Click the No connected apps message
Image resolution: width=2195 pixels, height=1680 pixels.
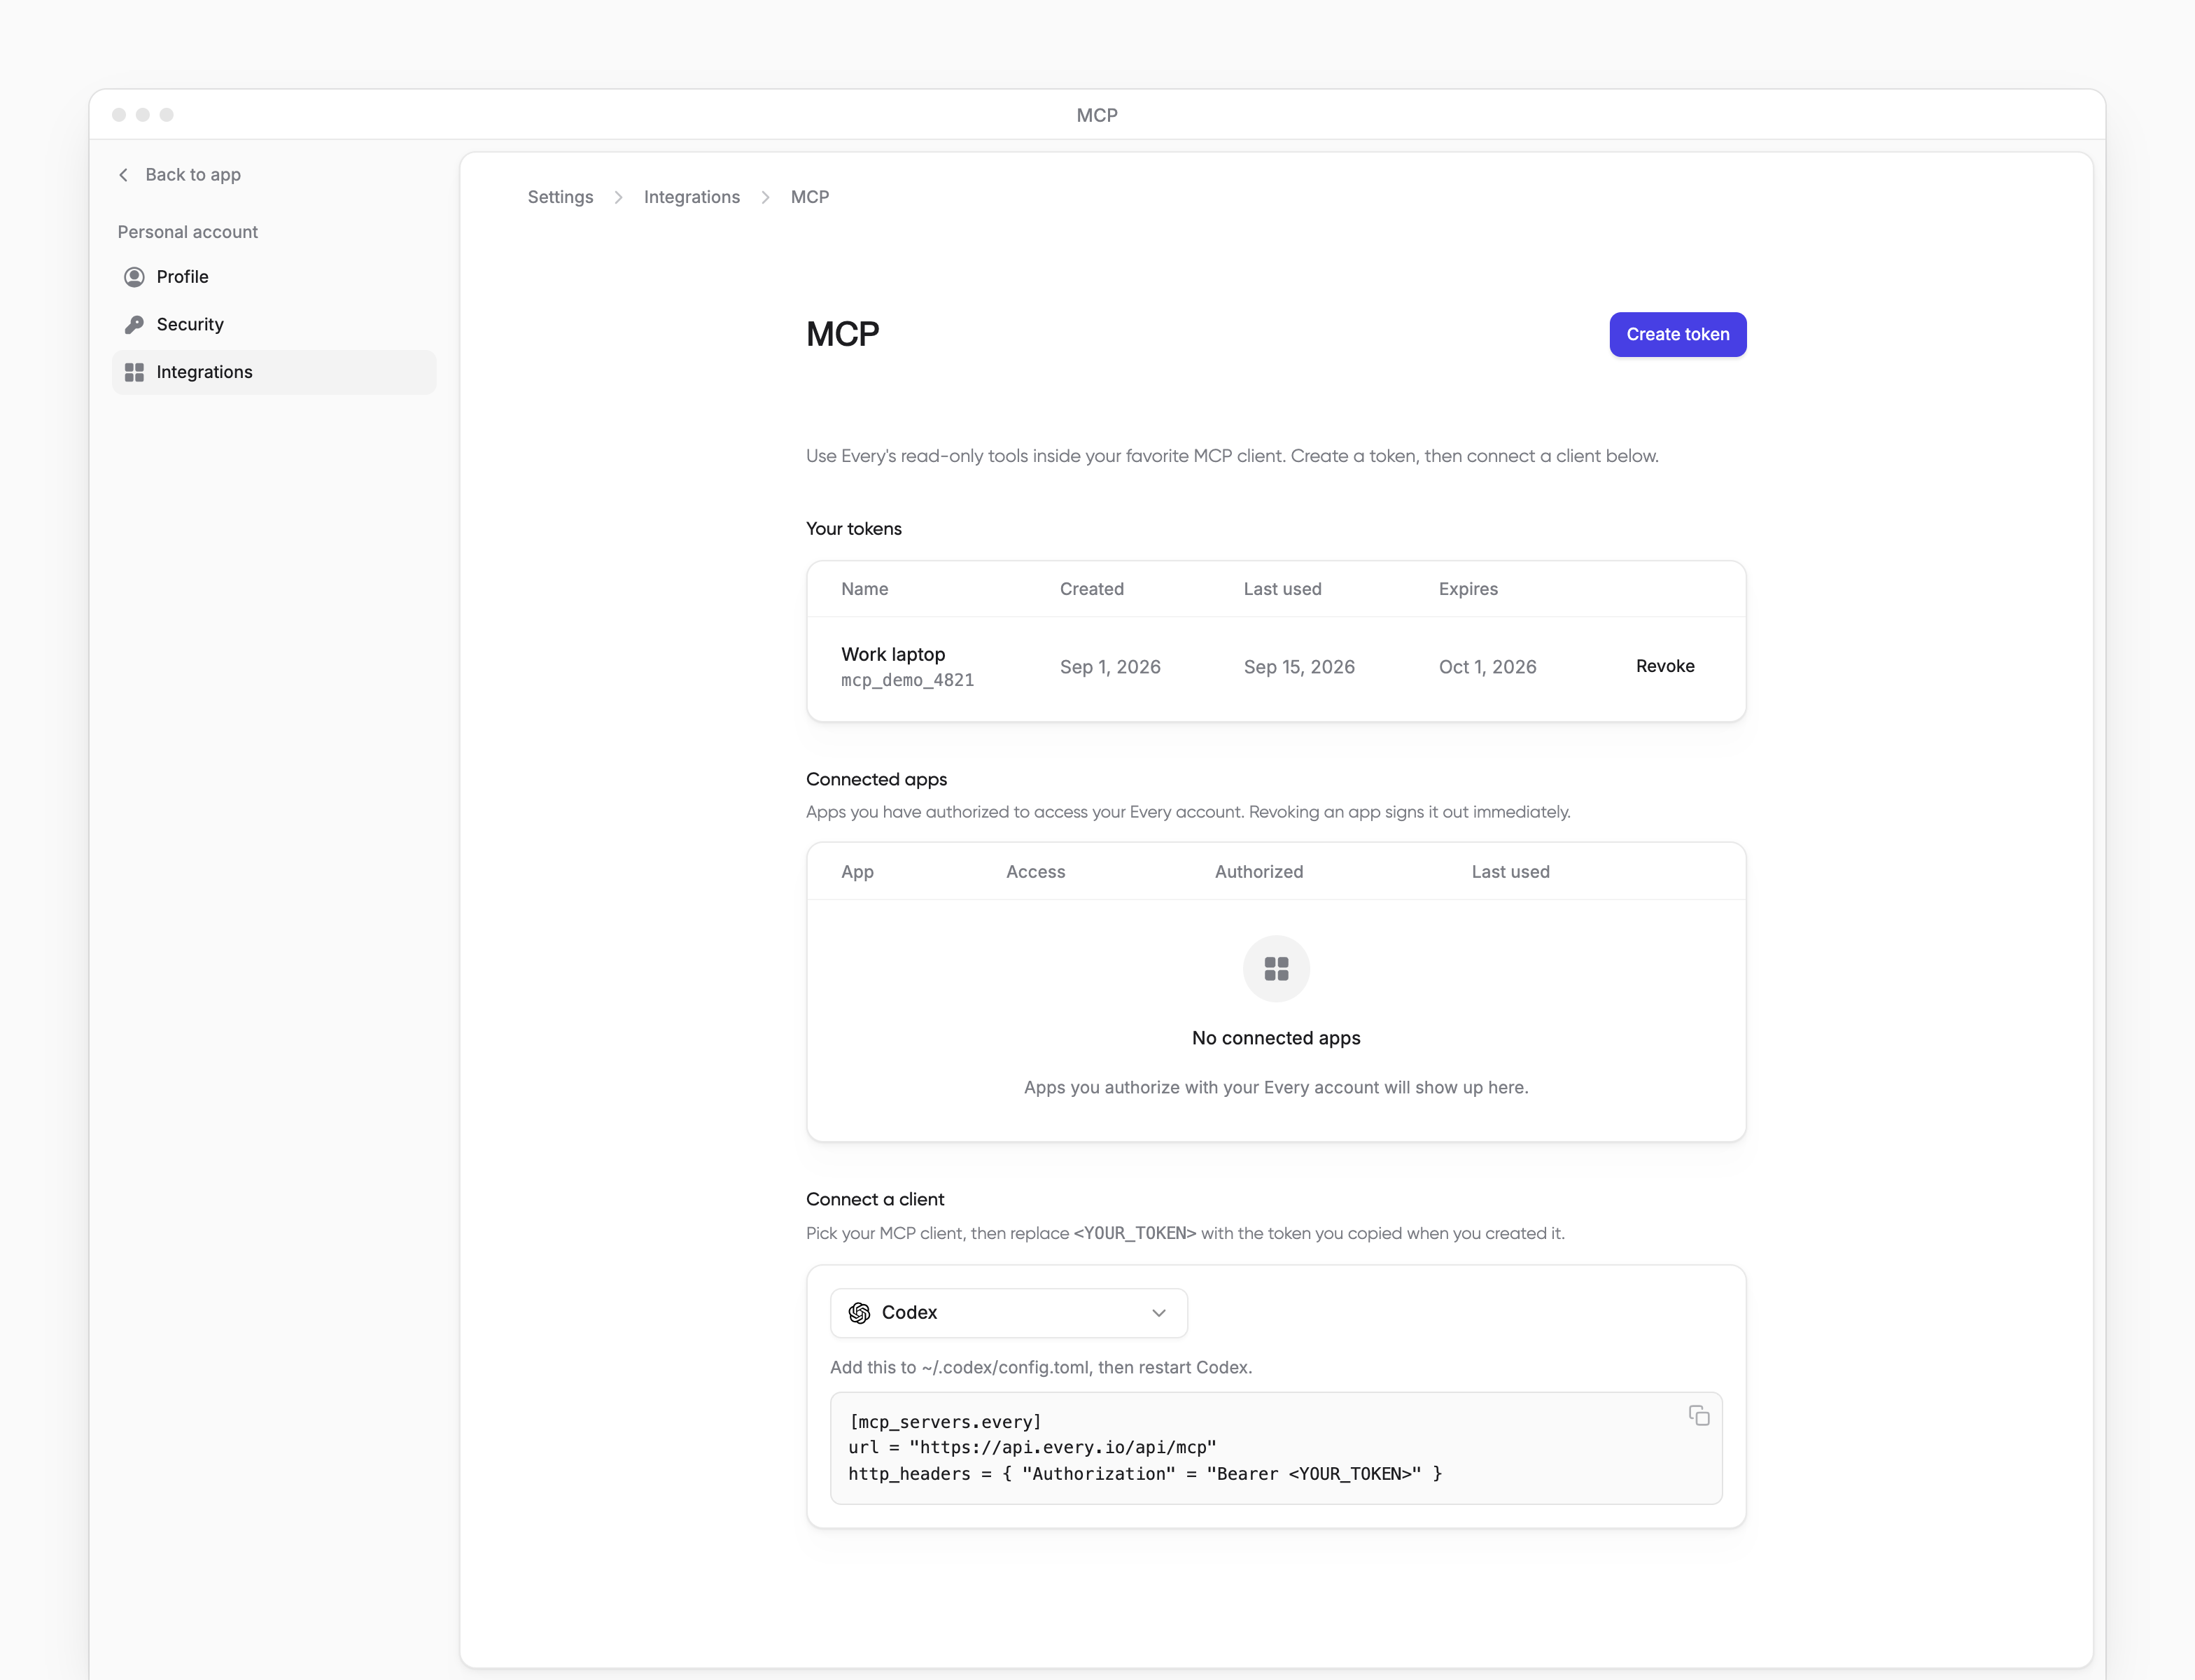pos(1275,1038)
